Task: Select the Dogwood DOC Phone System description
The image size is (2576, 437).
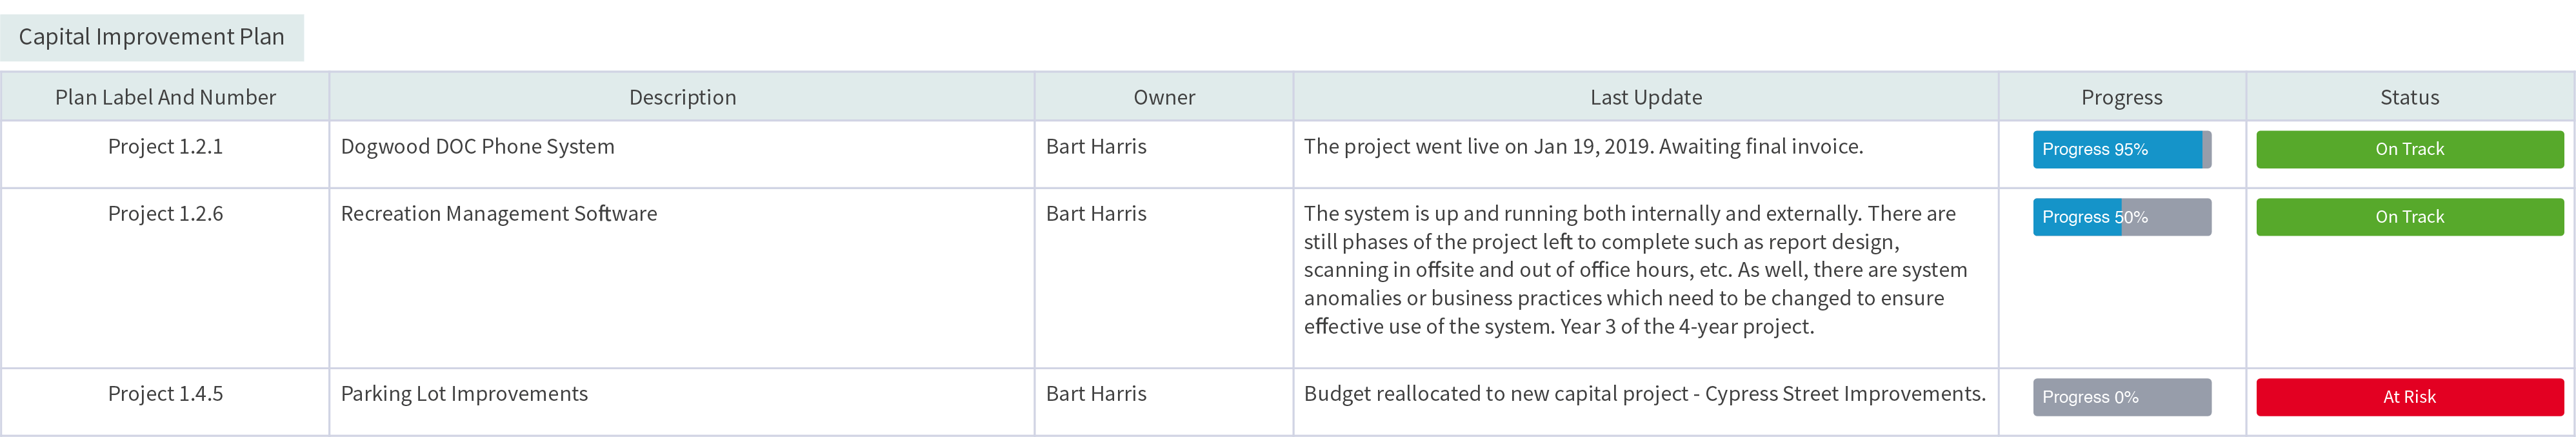Action: 477,146
